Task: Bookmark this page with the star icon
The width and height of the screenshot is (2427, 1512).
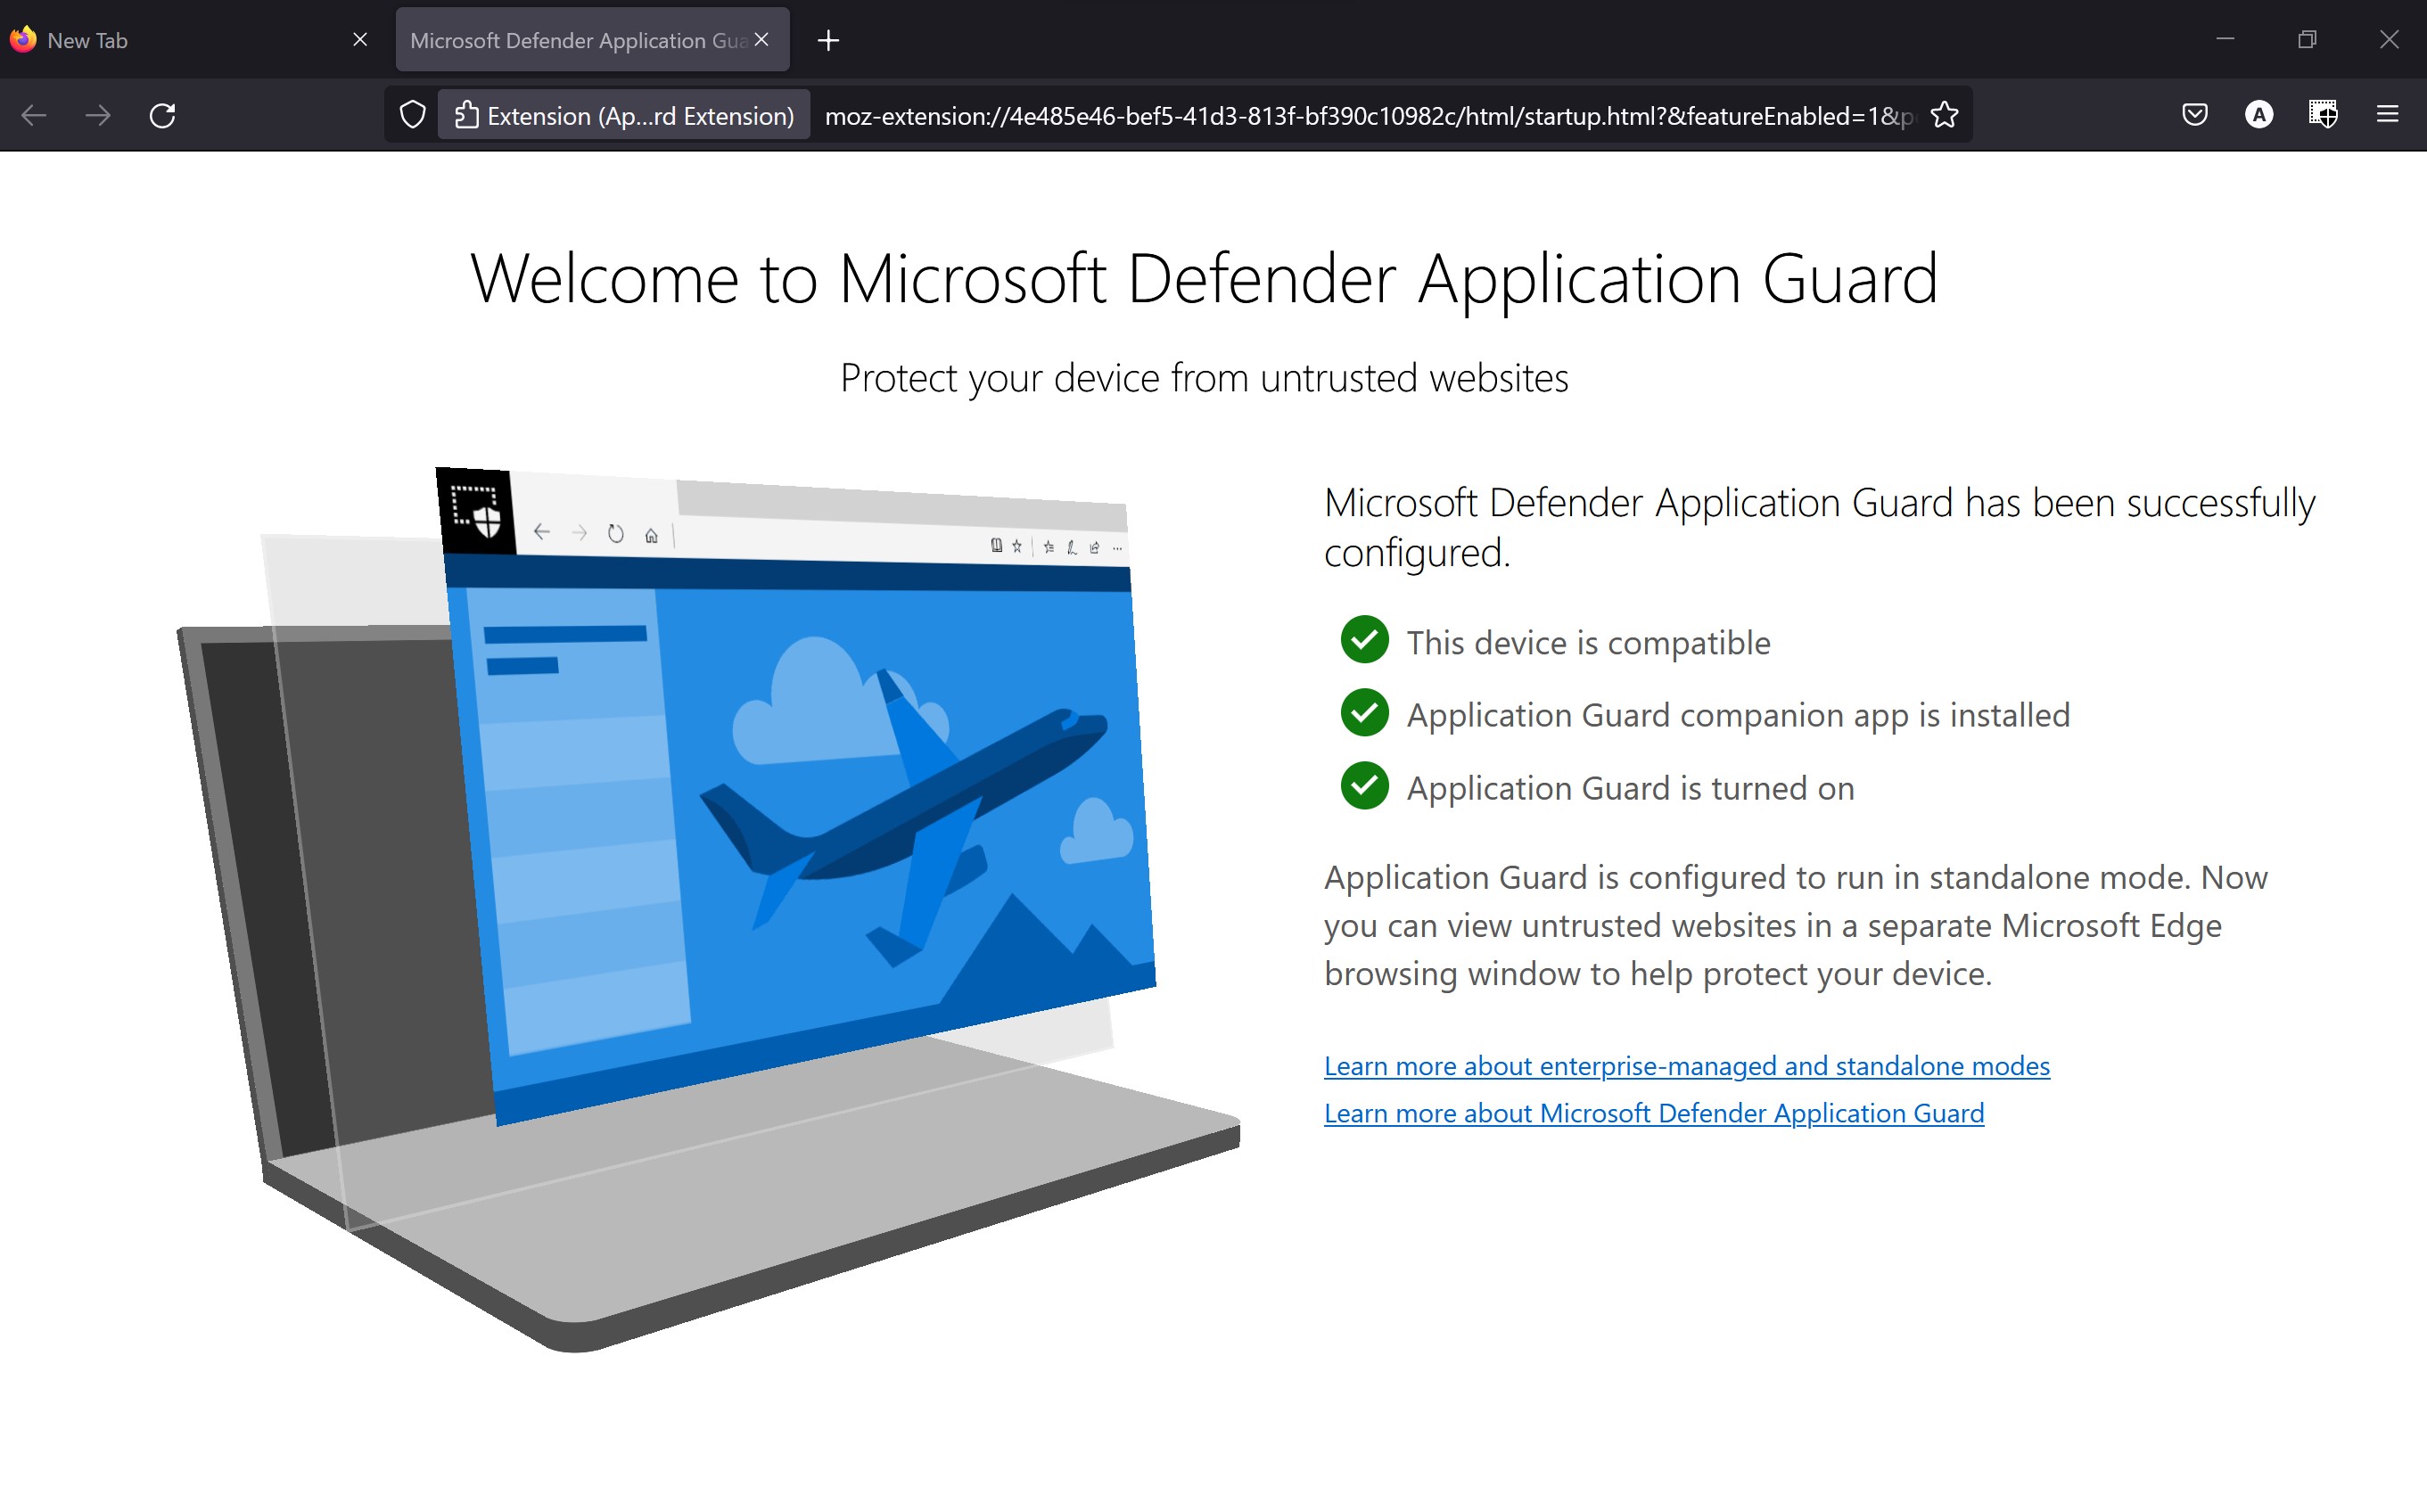Action: 1944,115
